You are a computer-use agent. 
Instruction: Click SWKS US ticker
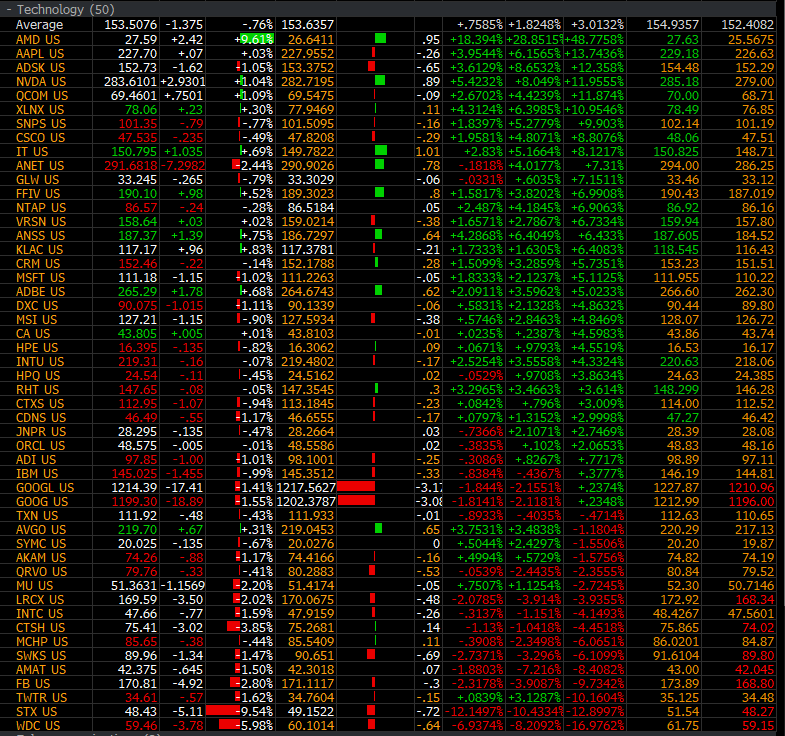pos(41,656)
